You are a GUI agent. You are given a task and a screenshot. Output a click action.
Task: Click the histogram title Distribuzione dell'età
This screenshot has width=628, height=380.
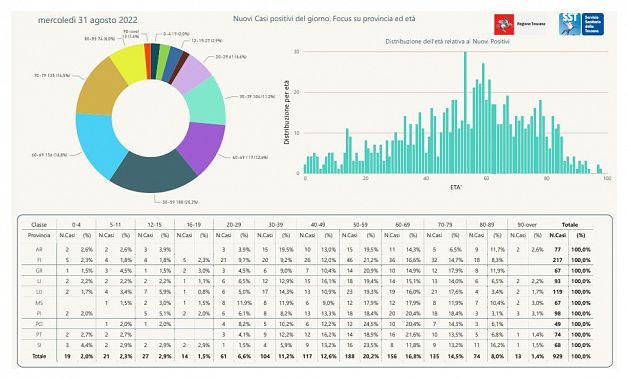coord(447,41)
